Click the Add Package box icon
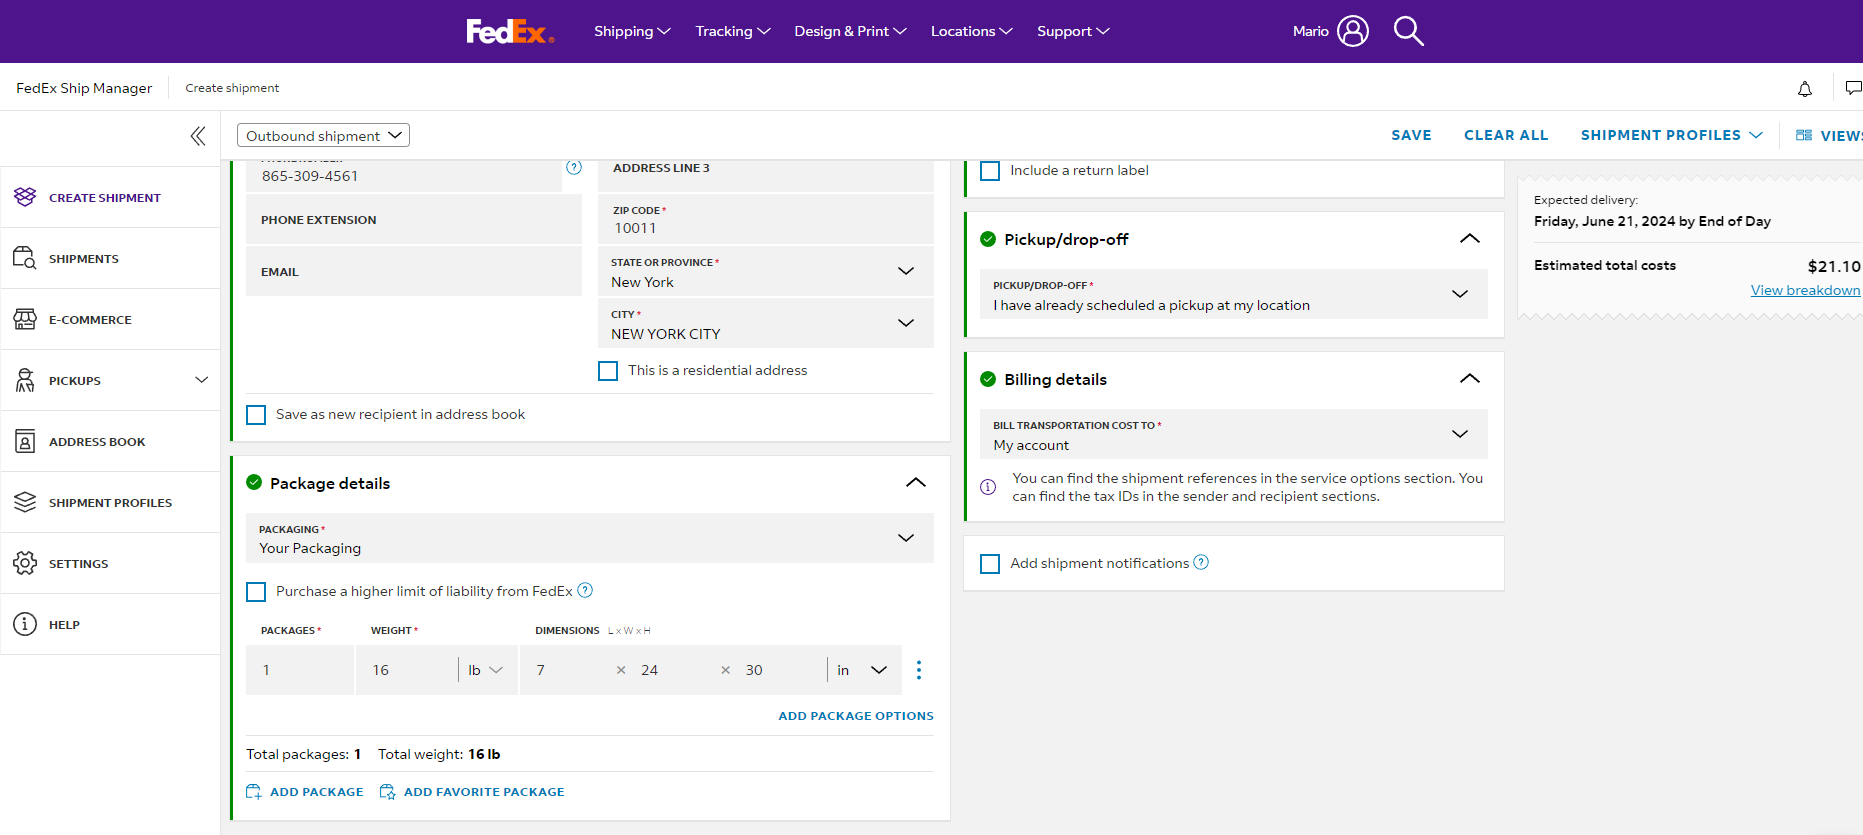1863x835 pixels. coord(254,791)
